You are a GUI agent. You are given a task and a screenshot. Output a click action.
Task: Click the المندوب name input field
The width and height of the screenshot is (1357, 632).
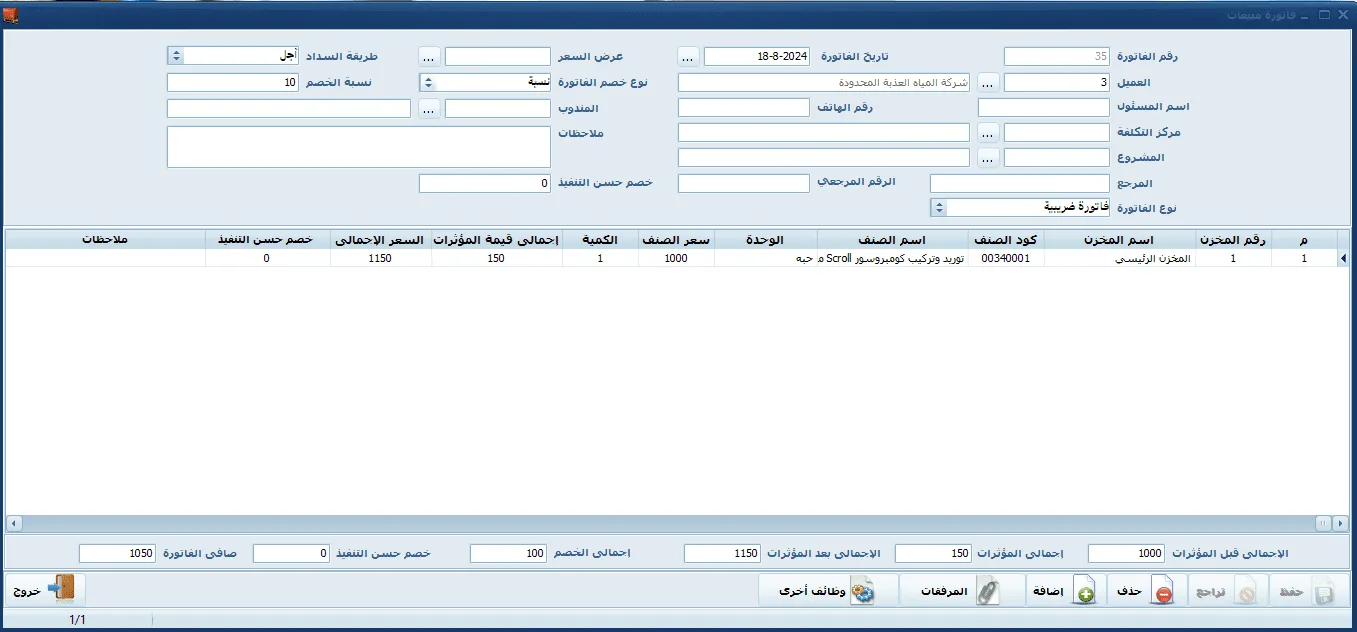[289, 109]
